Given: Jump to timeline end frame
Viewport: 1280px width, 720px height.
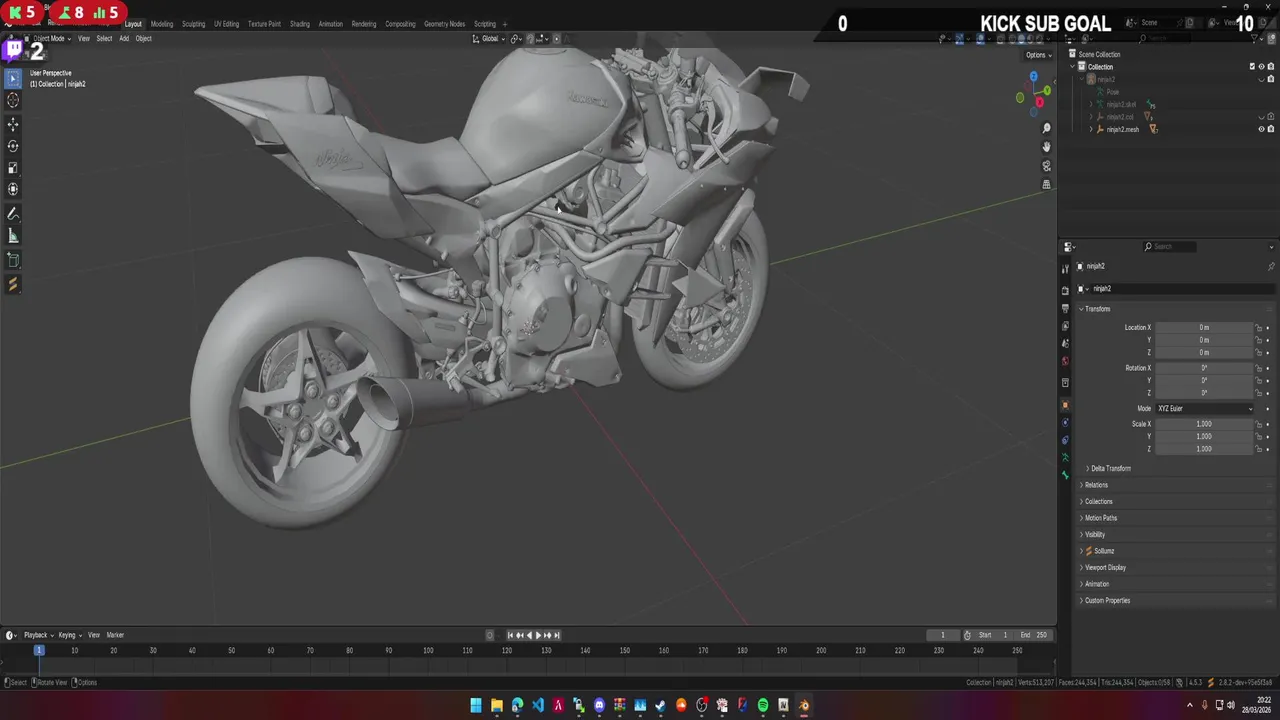Looking at the screenshot, I should [557, 635].
